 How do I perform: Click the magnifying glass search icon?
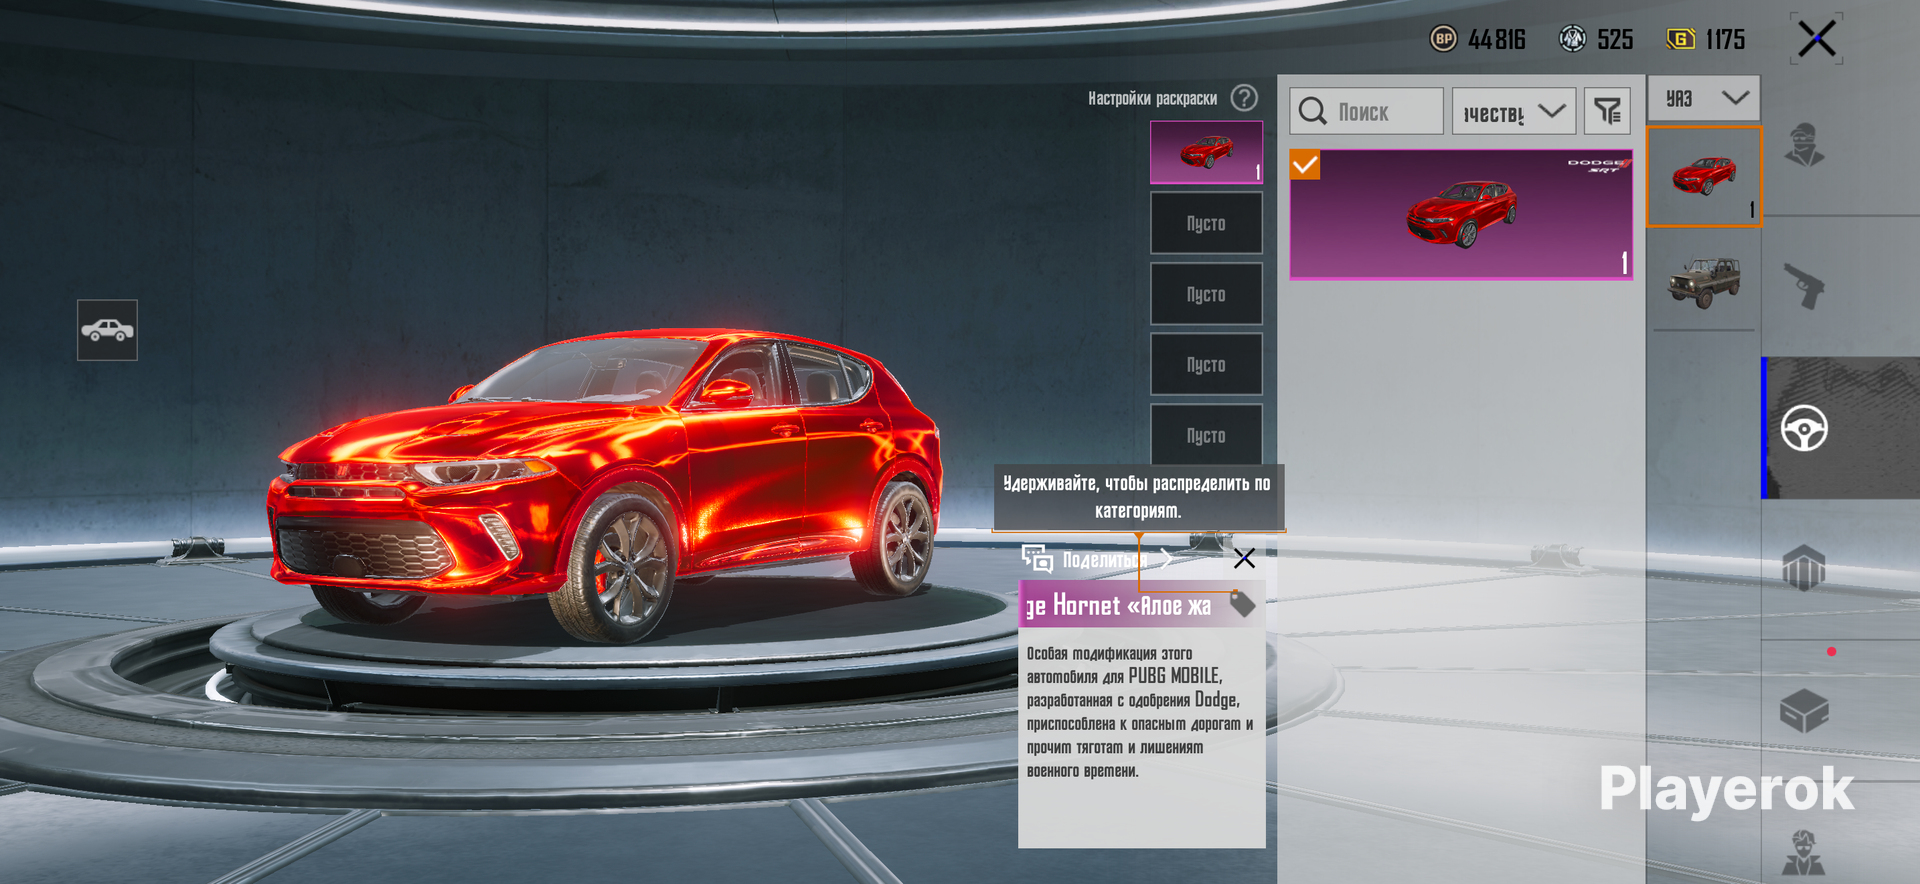pyautogui.click(x=1313, y=111)
